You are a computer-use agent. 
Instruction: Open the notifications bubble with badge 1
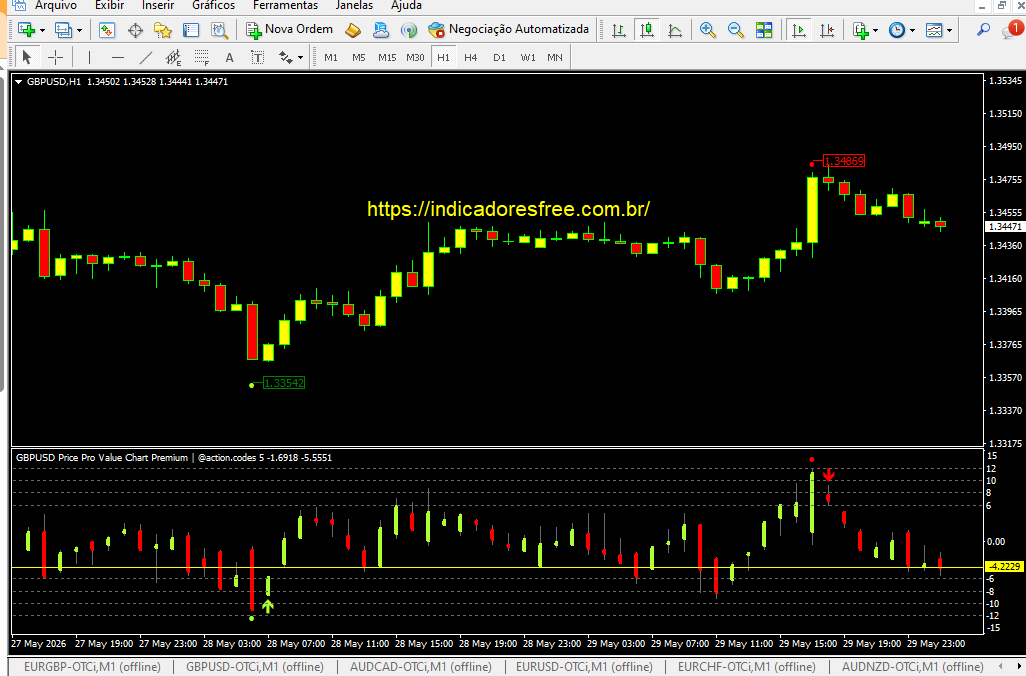pos(1013,29)
